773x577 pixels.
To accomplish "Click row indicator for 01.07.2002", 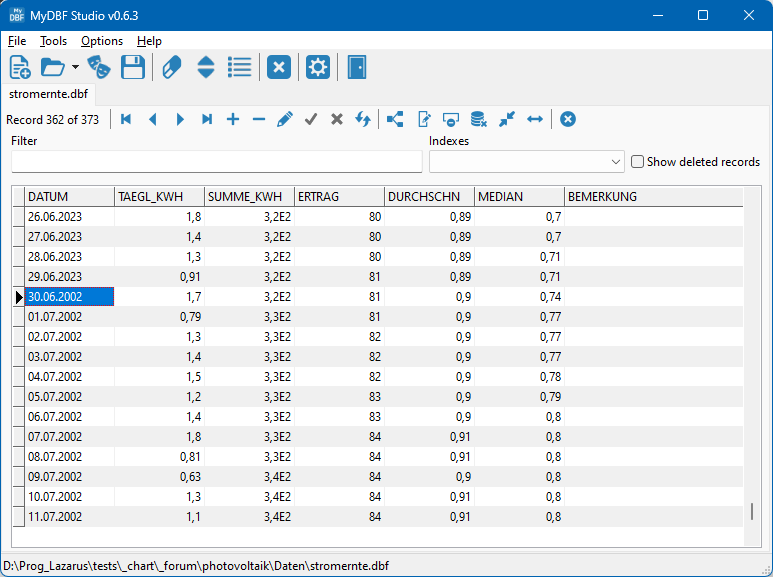I will [x=18, y=317].
